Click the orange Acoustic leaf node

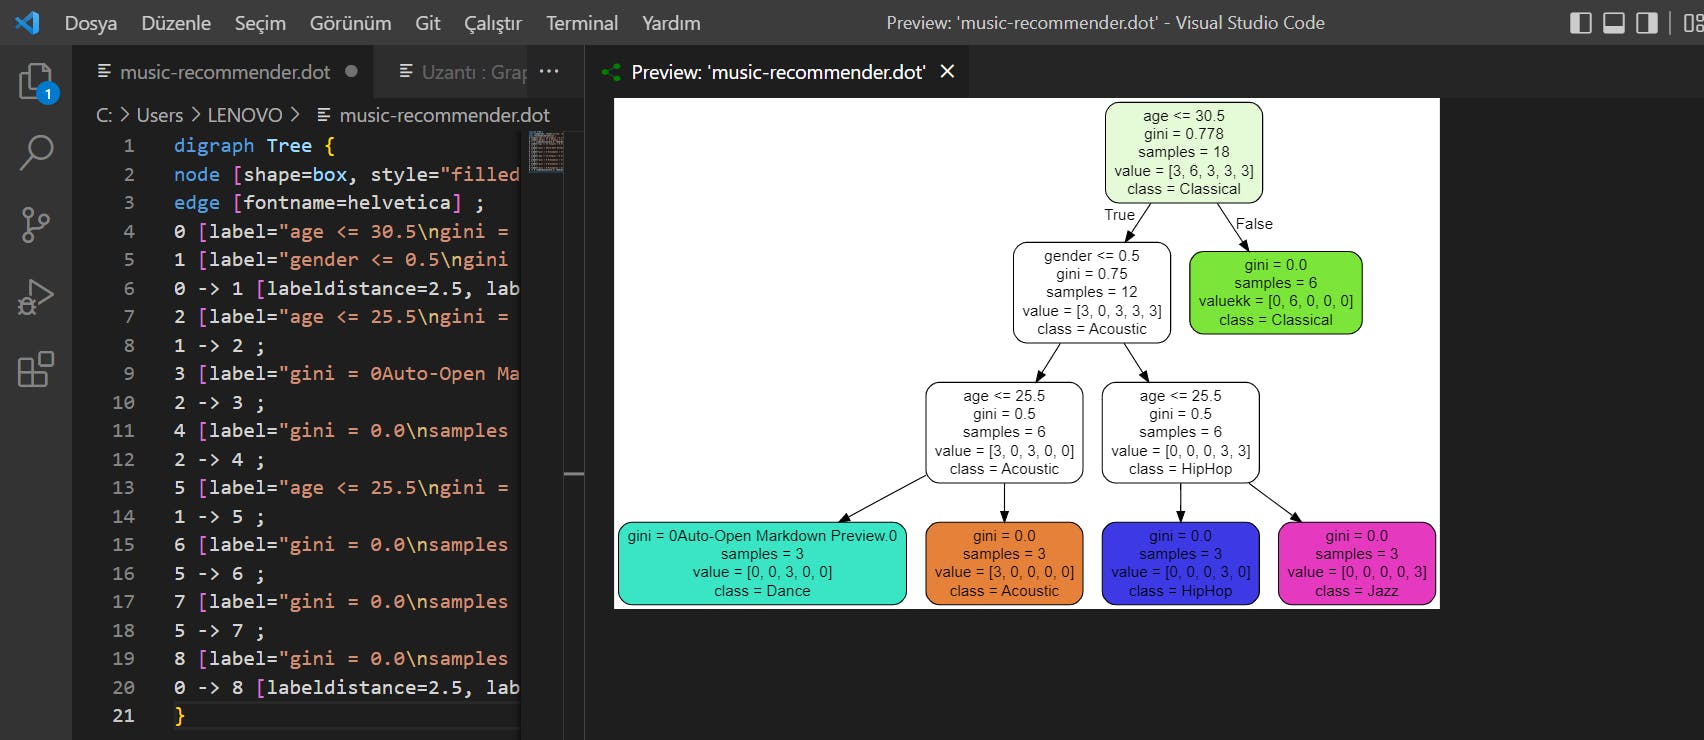1004,563
